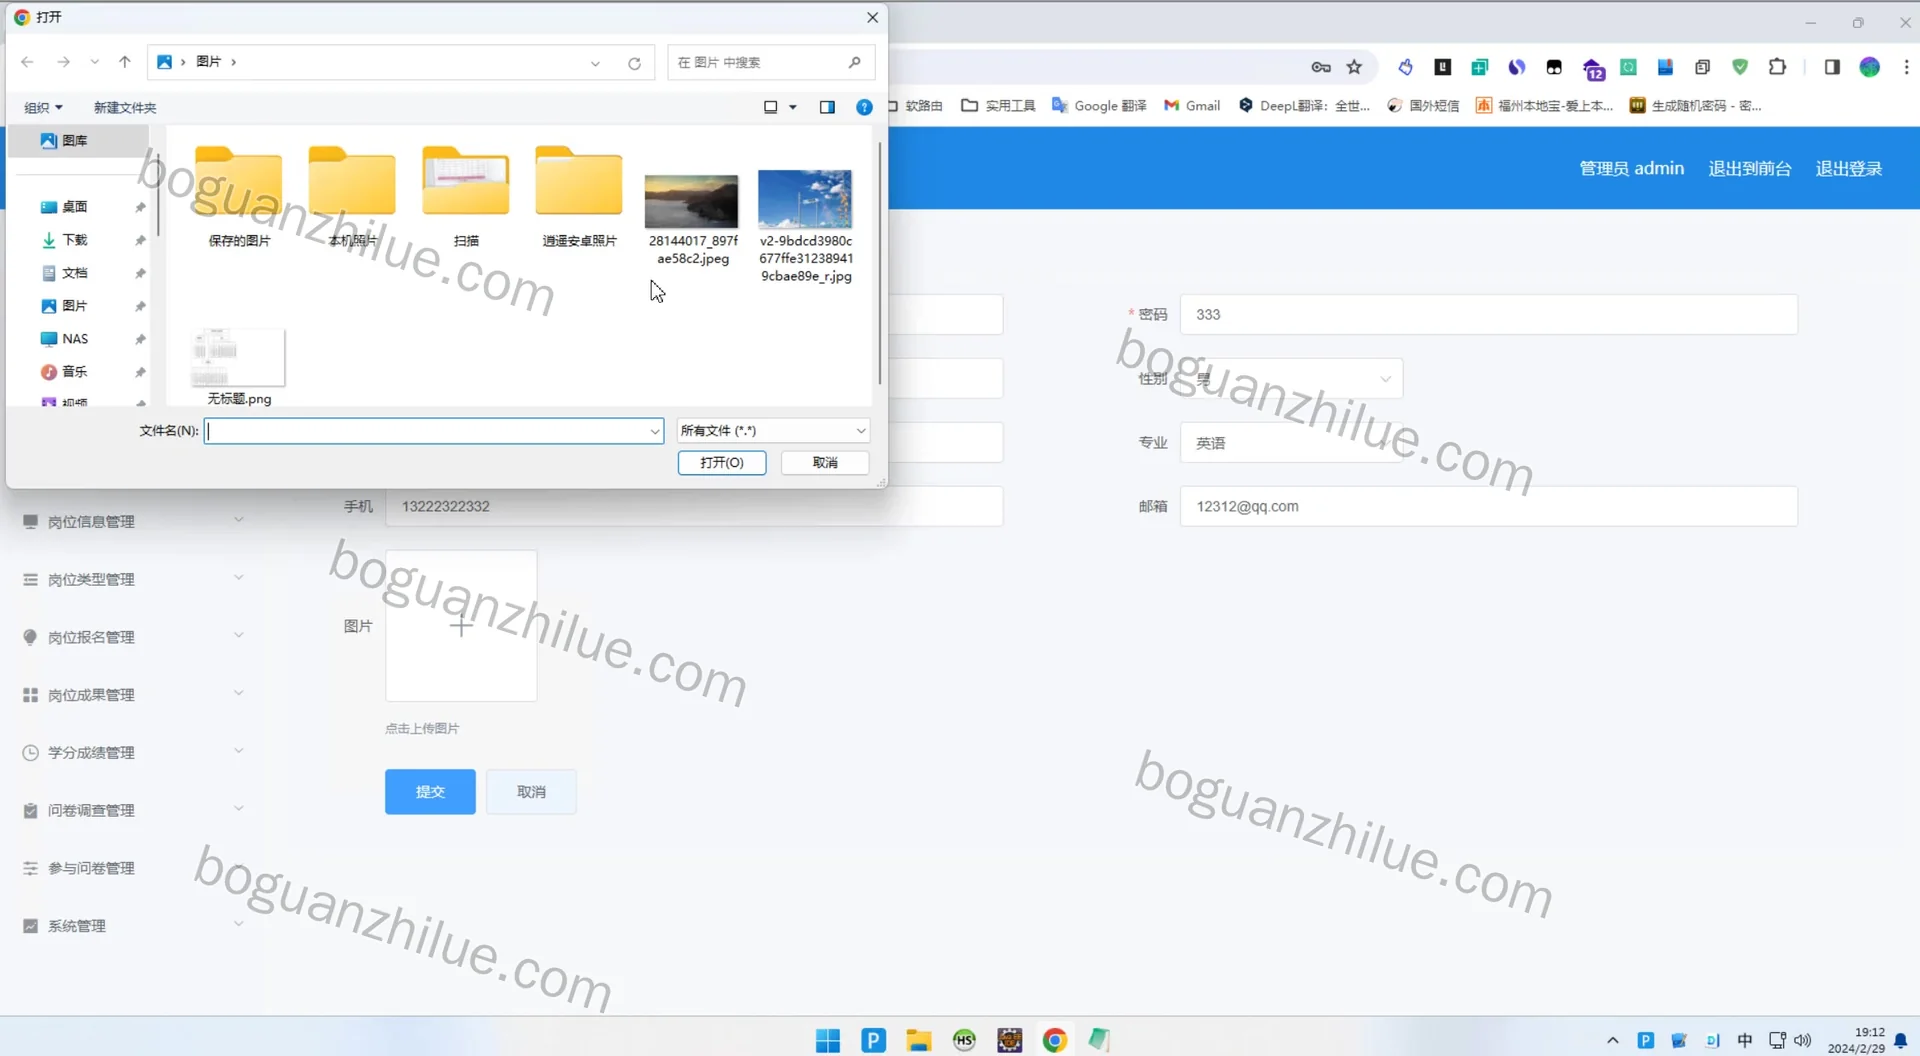Click the 邮箱 field with 12312@qq.com
Viewport: 1920px width, 1056px height.
[1489, 507]
